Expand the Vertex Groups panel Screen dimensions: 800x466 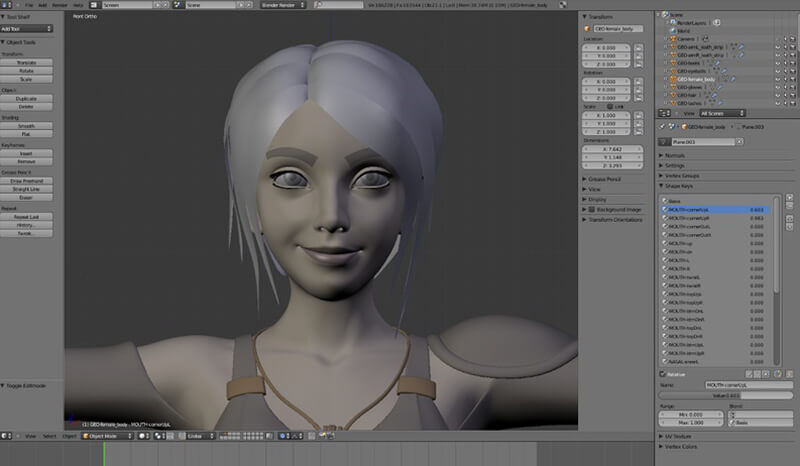[682, 176]
